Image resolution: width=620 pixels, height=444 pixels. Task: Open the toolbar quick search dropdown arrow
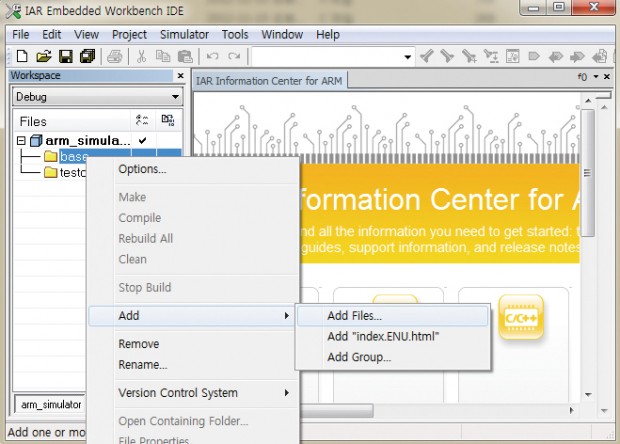pyautogui.click(x=408, y=57)
